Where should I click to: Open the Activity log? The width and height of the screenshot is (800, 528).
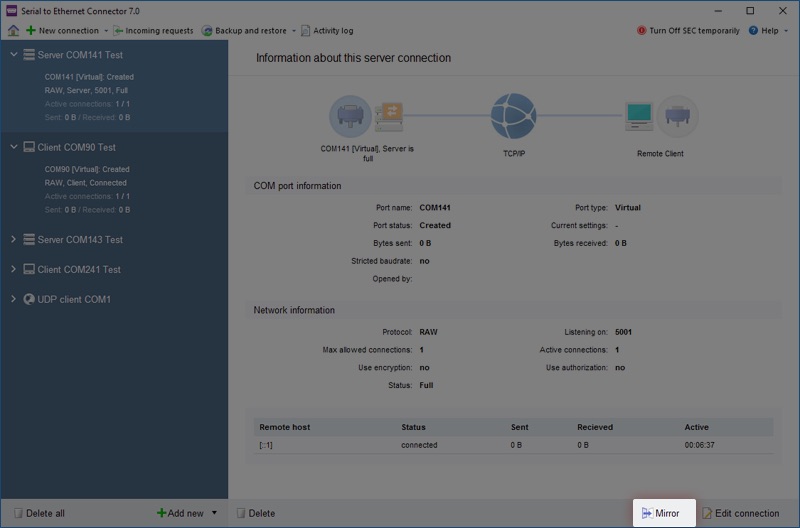tap(327, 31)
